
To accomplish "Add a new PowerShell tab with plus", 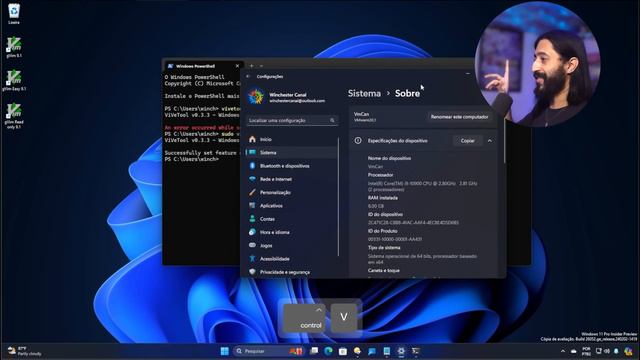I will (x=251, y=66).
